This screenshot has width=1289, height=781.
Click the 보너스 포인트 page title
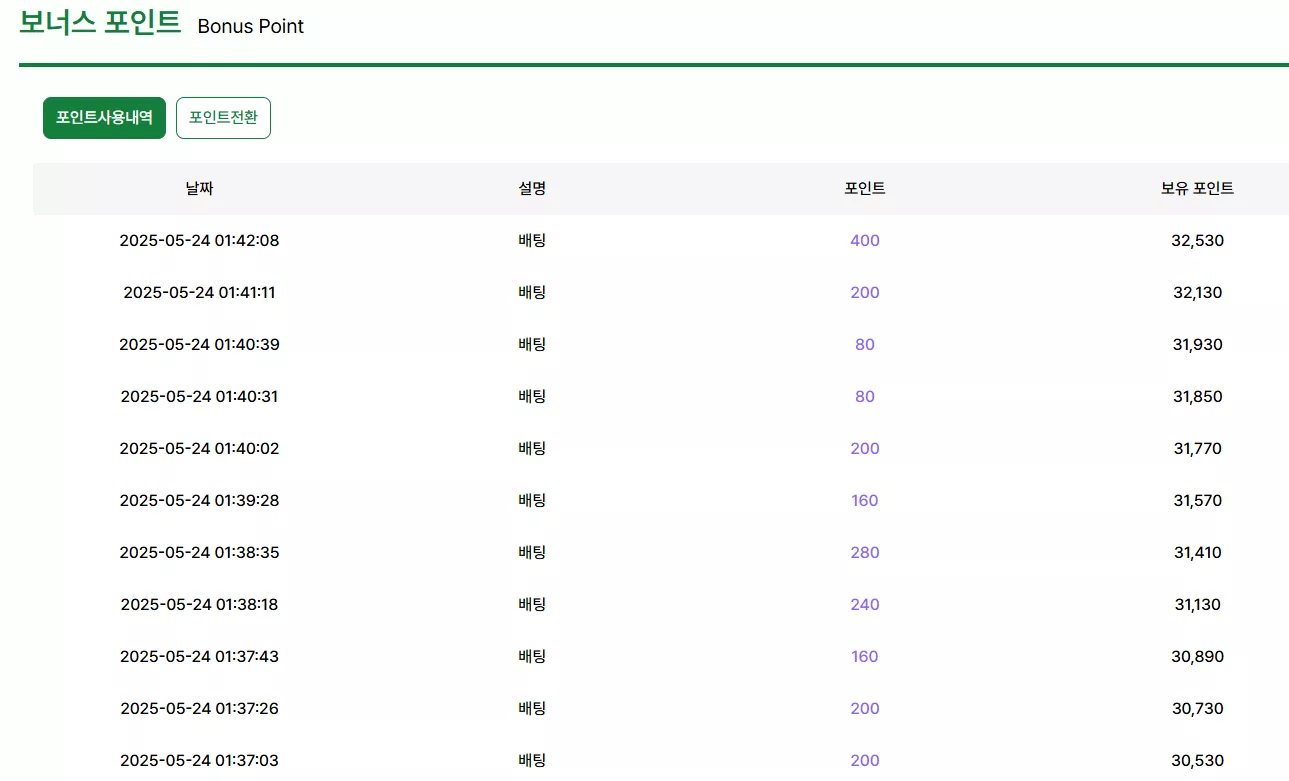[x=100, y=23]
